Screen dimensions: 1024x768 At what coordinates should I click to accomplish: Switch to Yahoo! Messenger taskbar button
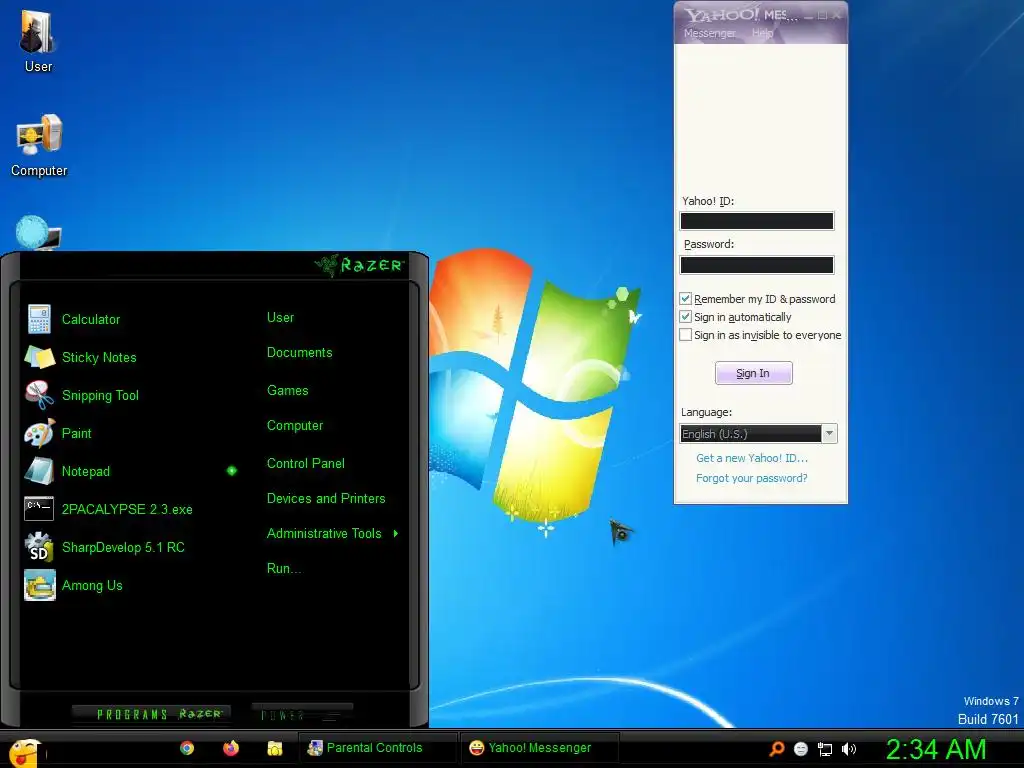click(539, 748)
